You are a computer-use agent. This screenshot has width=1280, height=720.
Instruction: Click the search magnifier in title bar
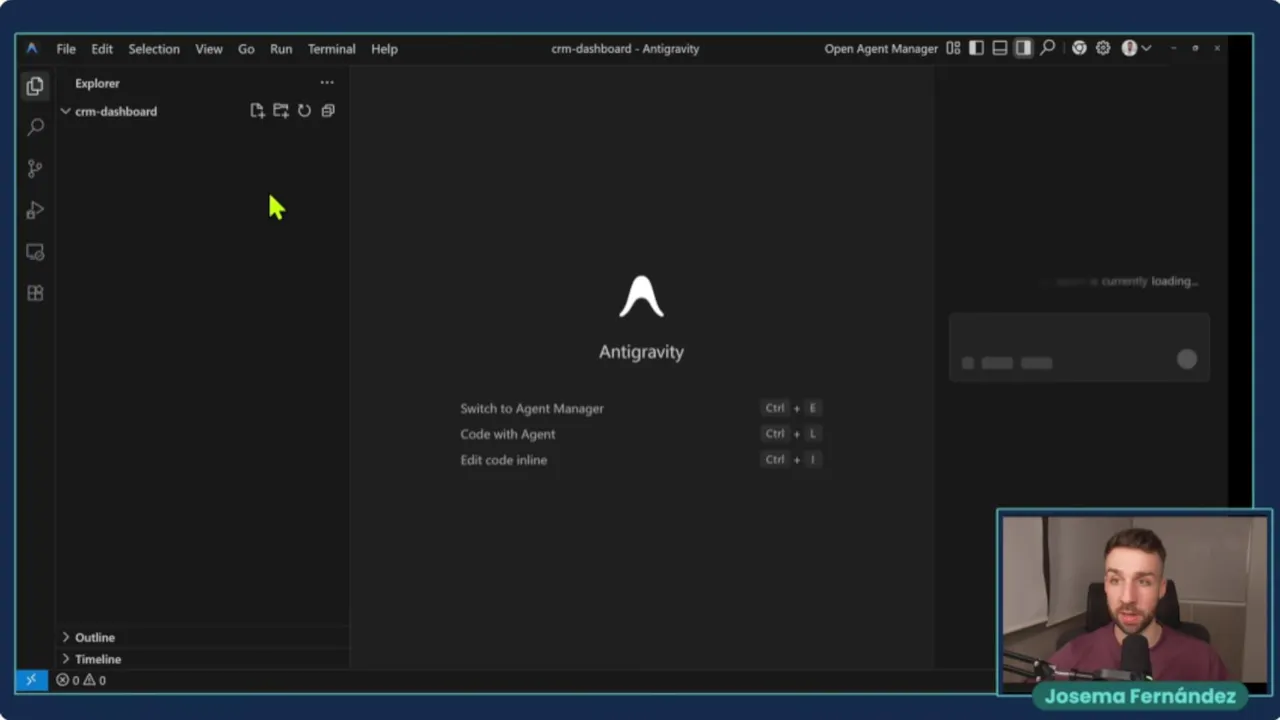tap(1047, 48)
